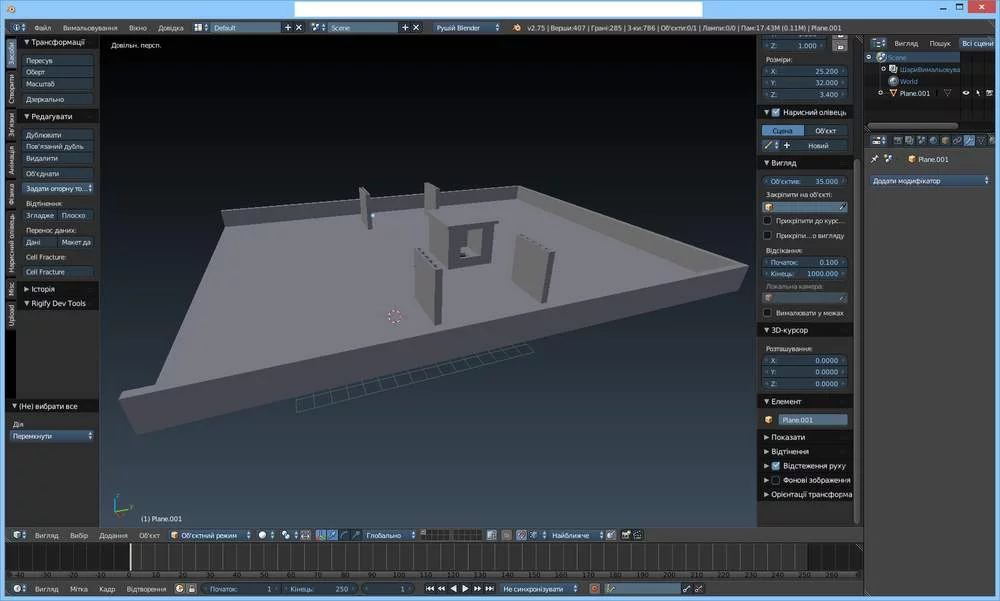The height and width of the screenshot is (601, 1000).
Task: Click the play animation button in the timeline
Action: tap(466, 589)
